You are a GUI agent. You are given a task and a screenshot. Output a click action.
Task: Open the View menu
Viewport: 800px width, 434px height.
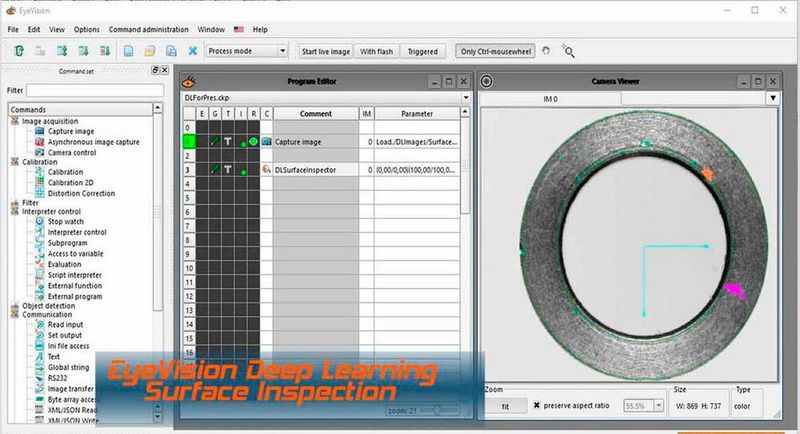click(x=57, y=30)
